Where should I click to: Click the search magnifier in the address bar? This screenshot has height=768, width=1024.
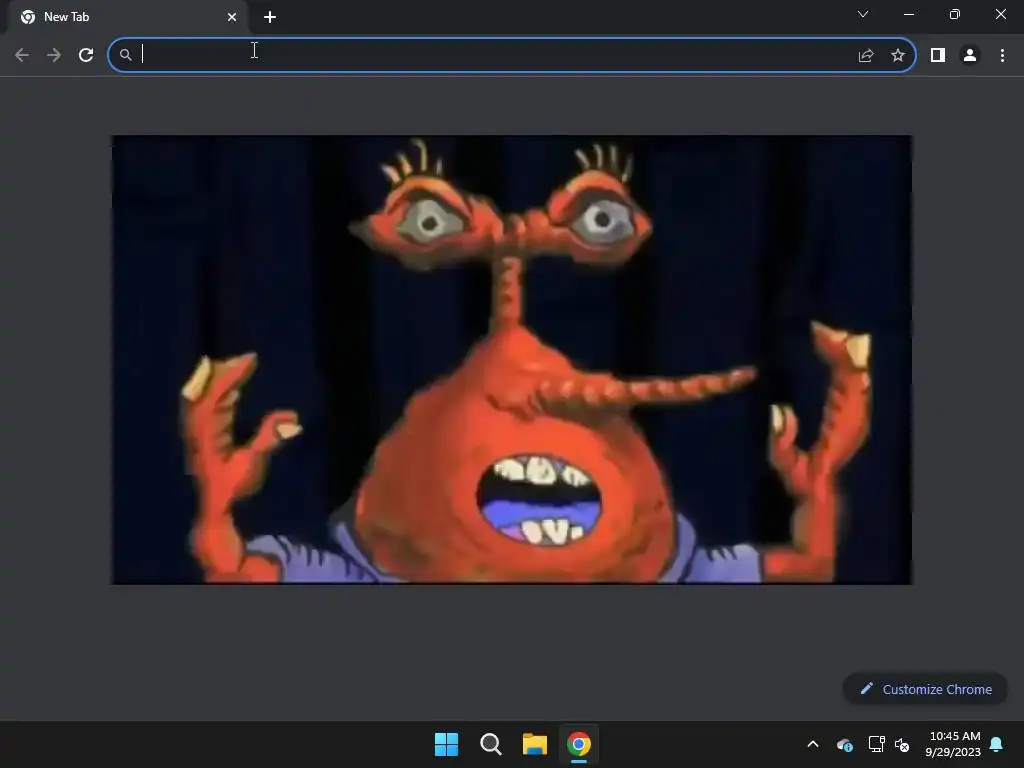(x=125, y=55)
